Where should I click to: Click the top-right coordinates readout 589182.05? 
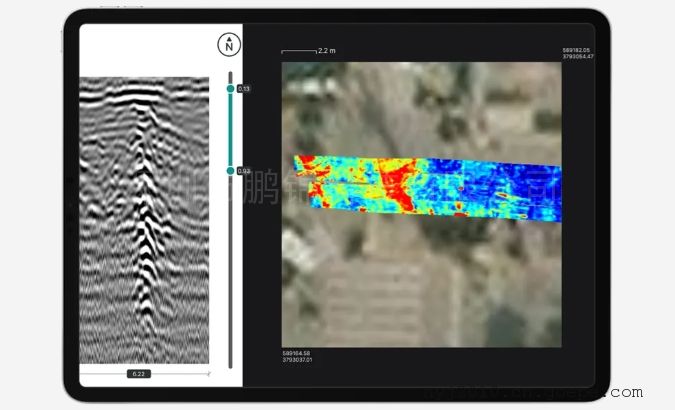click(x=579, y=49)
